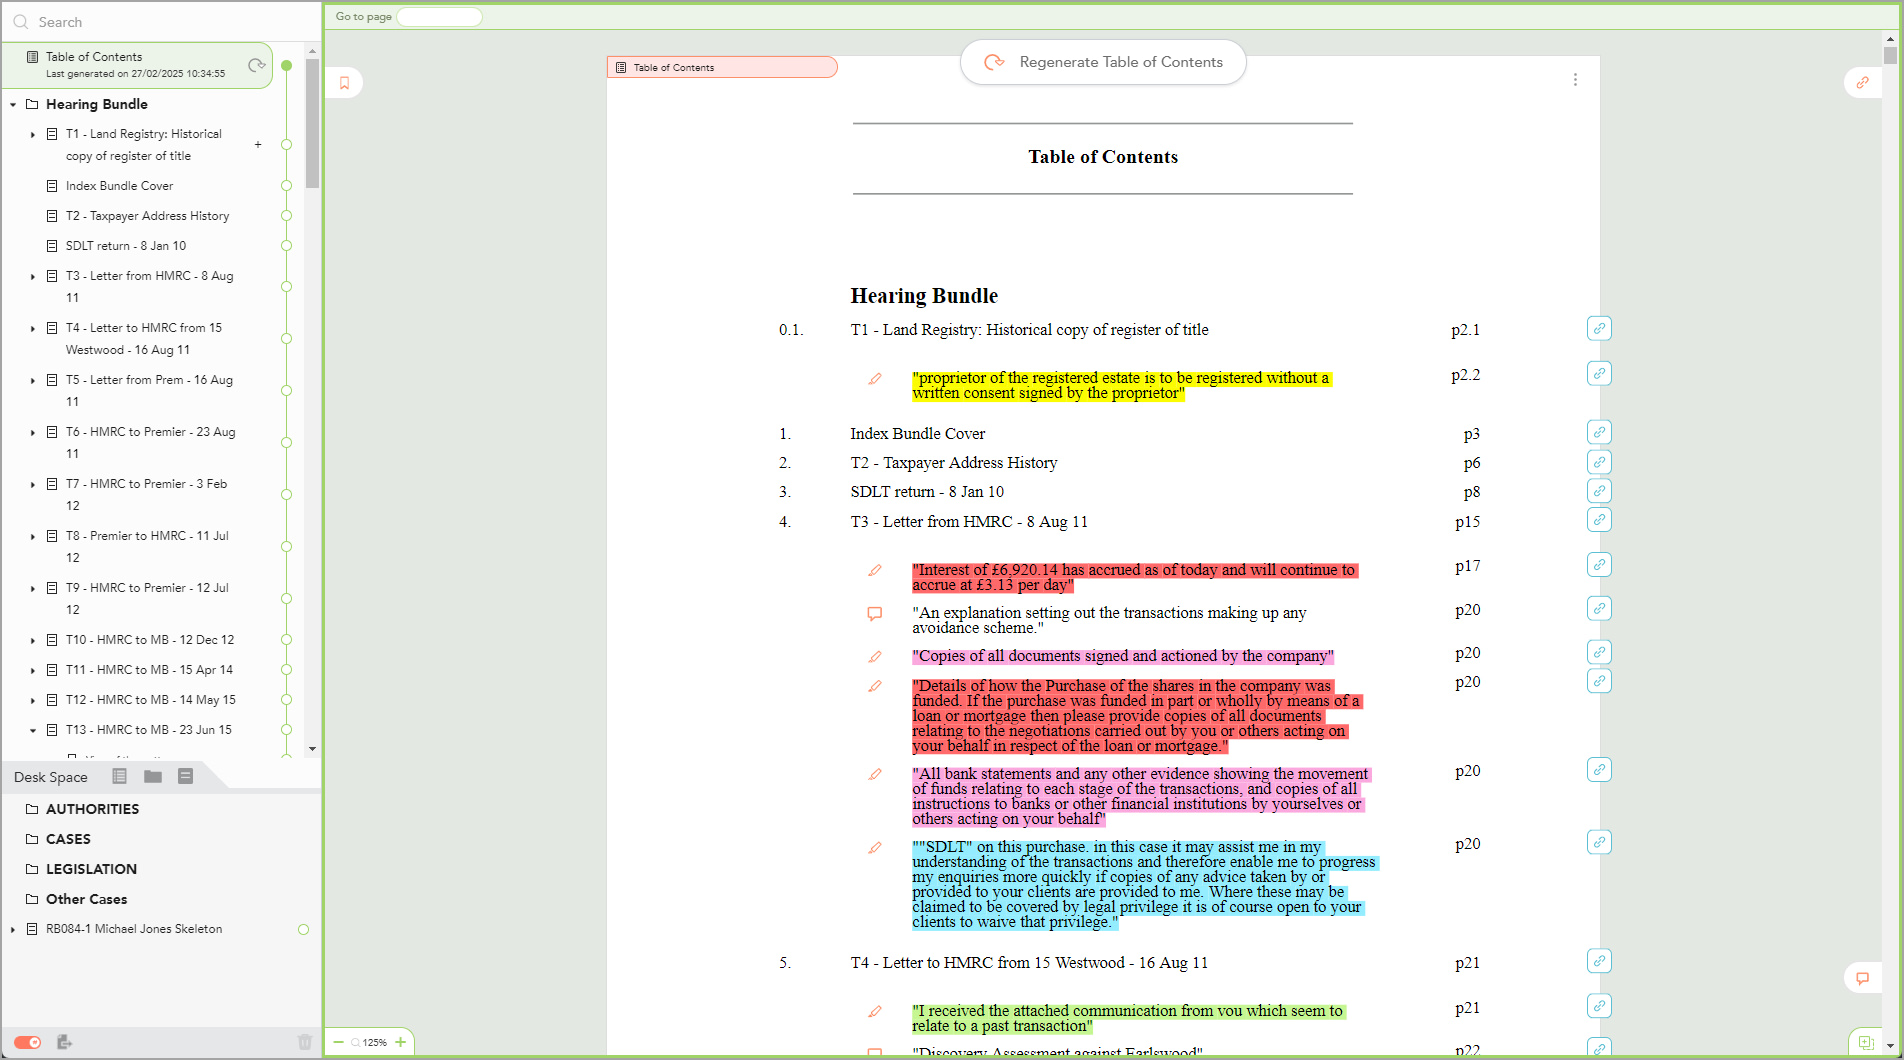This screenshot has width=1904, height=1060.
Task: Click the export icon in bottom-left toolbar
Action: (x=64, y=1042)
